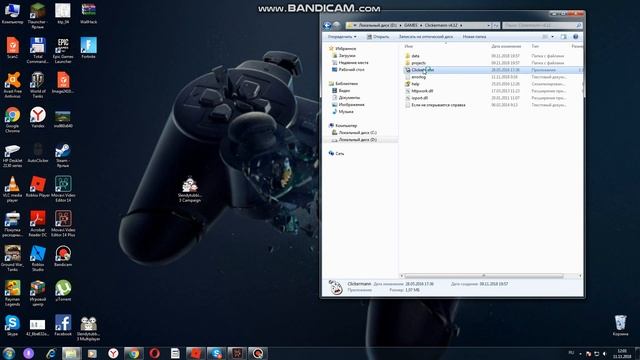Sort by the Дата изменения column header
The image size is (640, 360).
click(506, 47)
